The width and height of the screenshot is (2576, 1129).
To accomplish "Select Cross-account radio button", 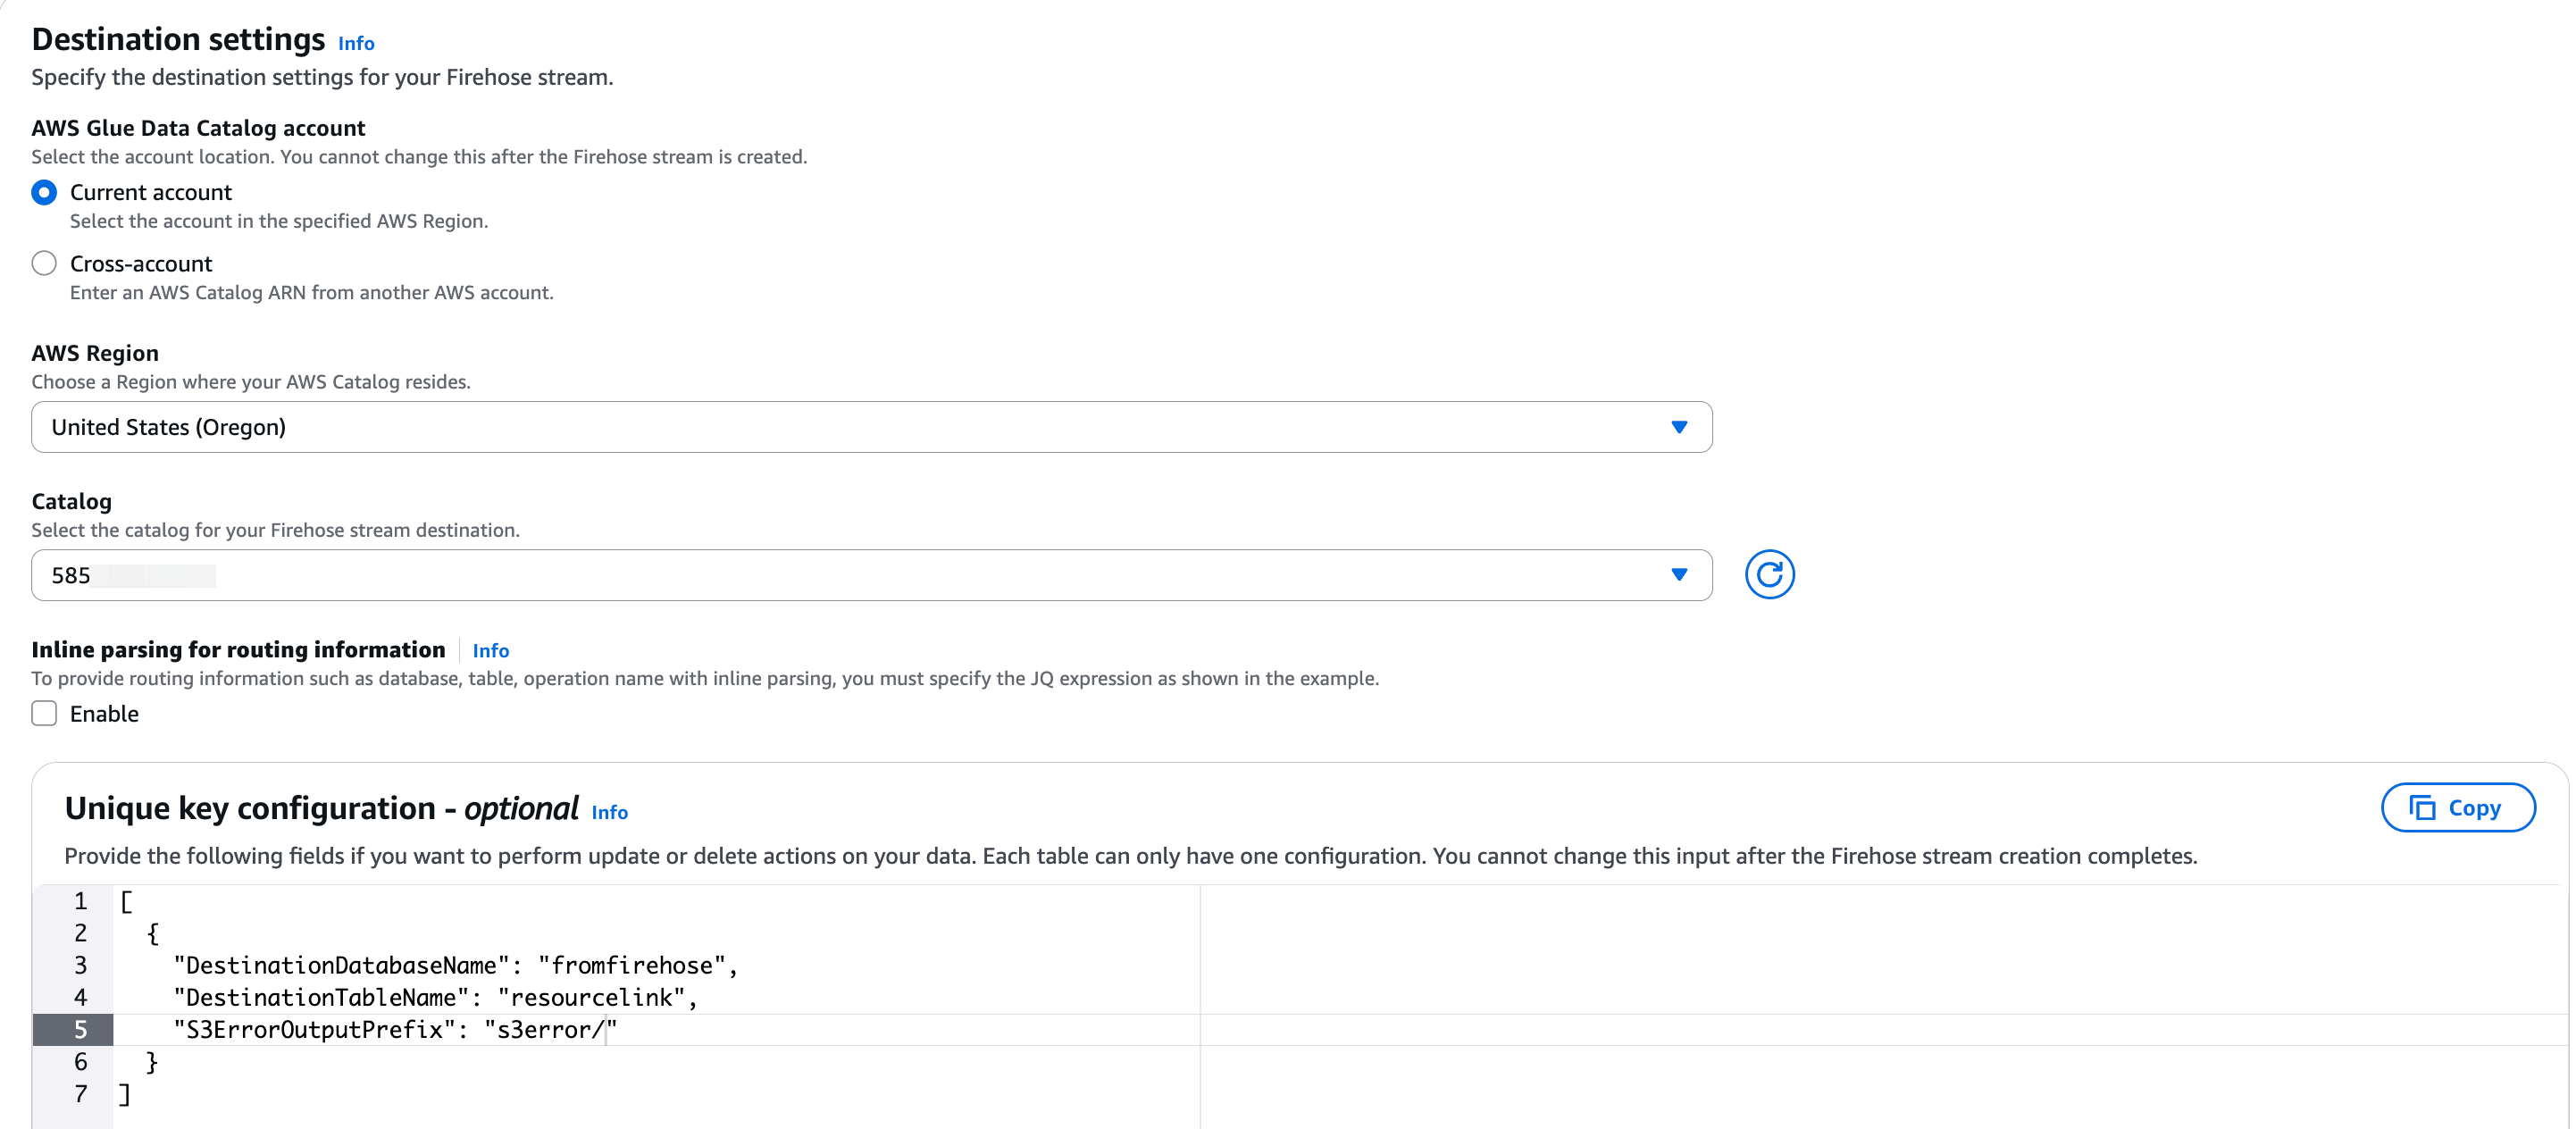I will point(44,263).
